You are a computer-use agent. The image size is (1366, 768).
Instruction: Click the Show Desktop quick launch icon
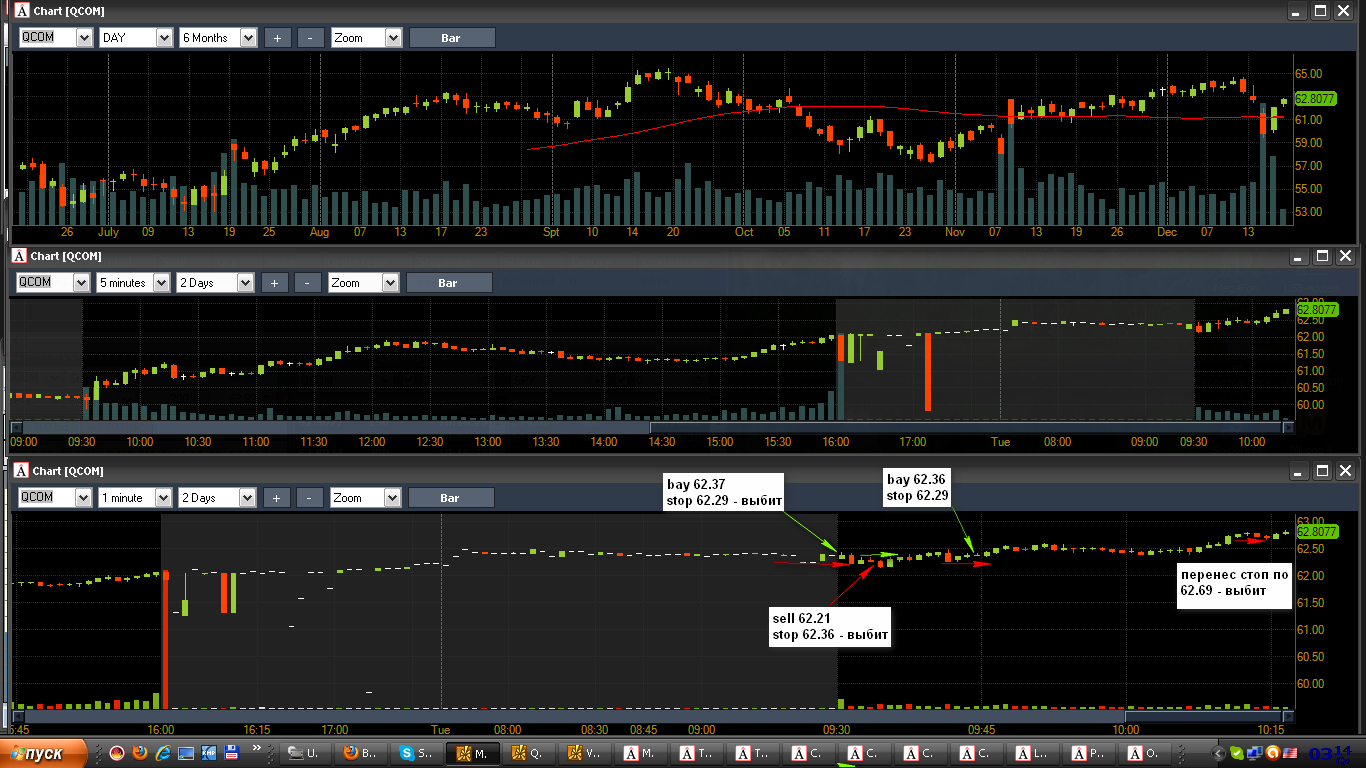186,753
